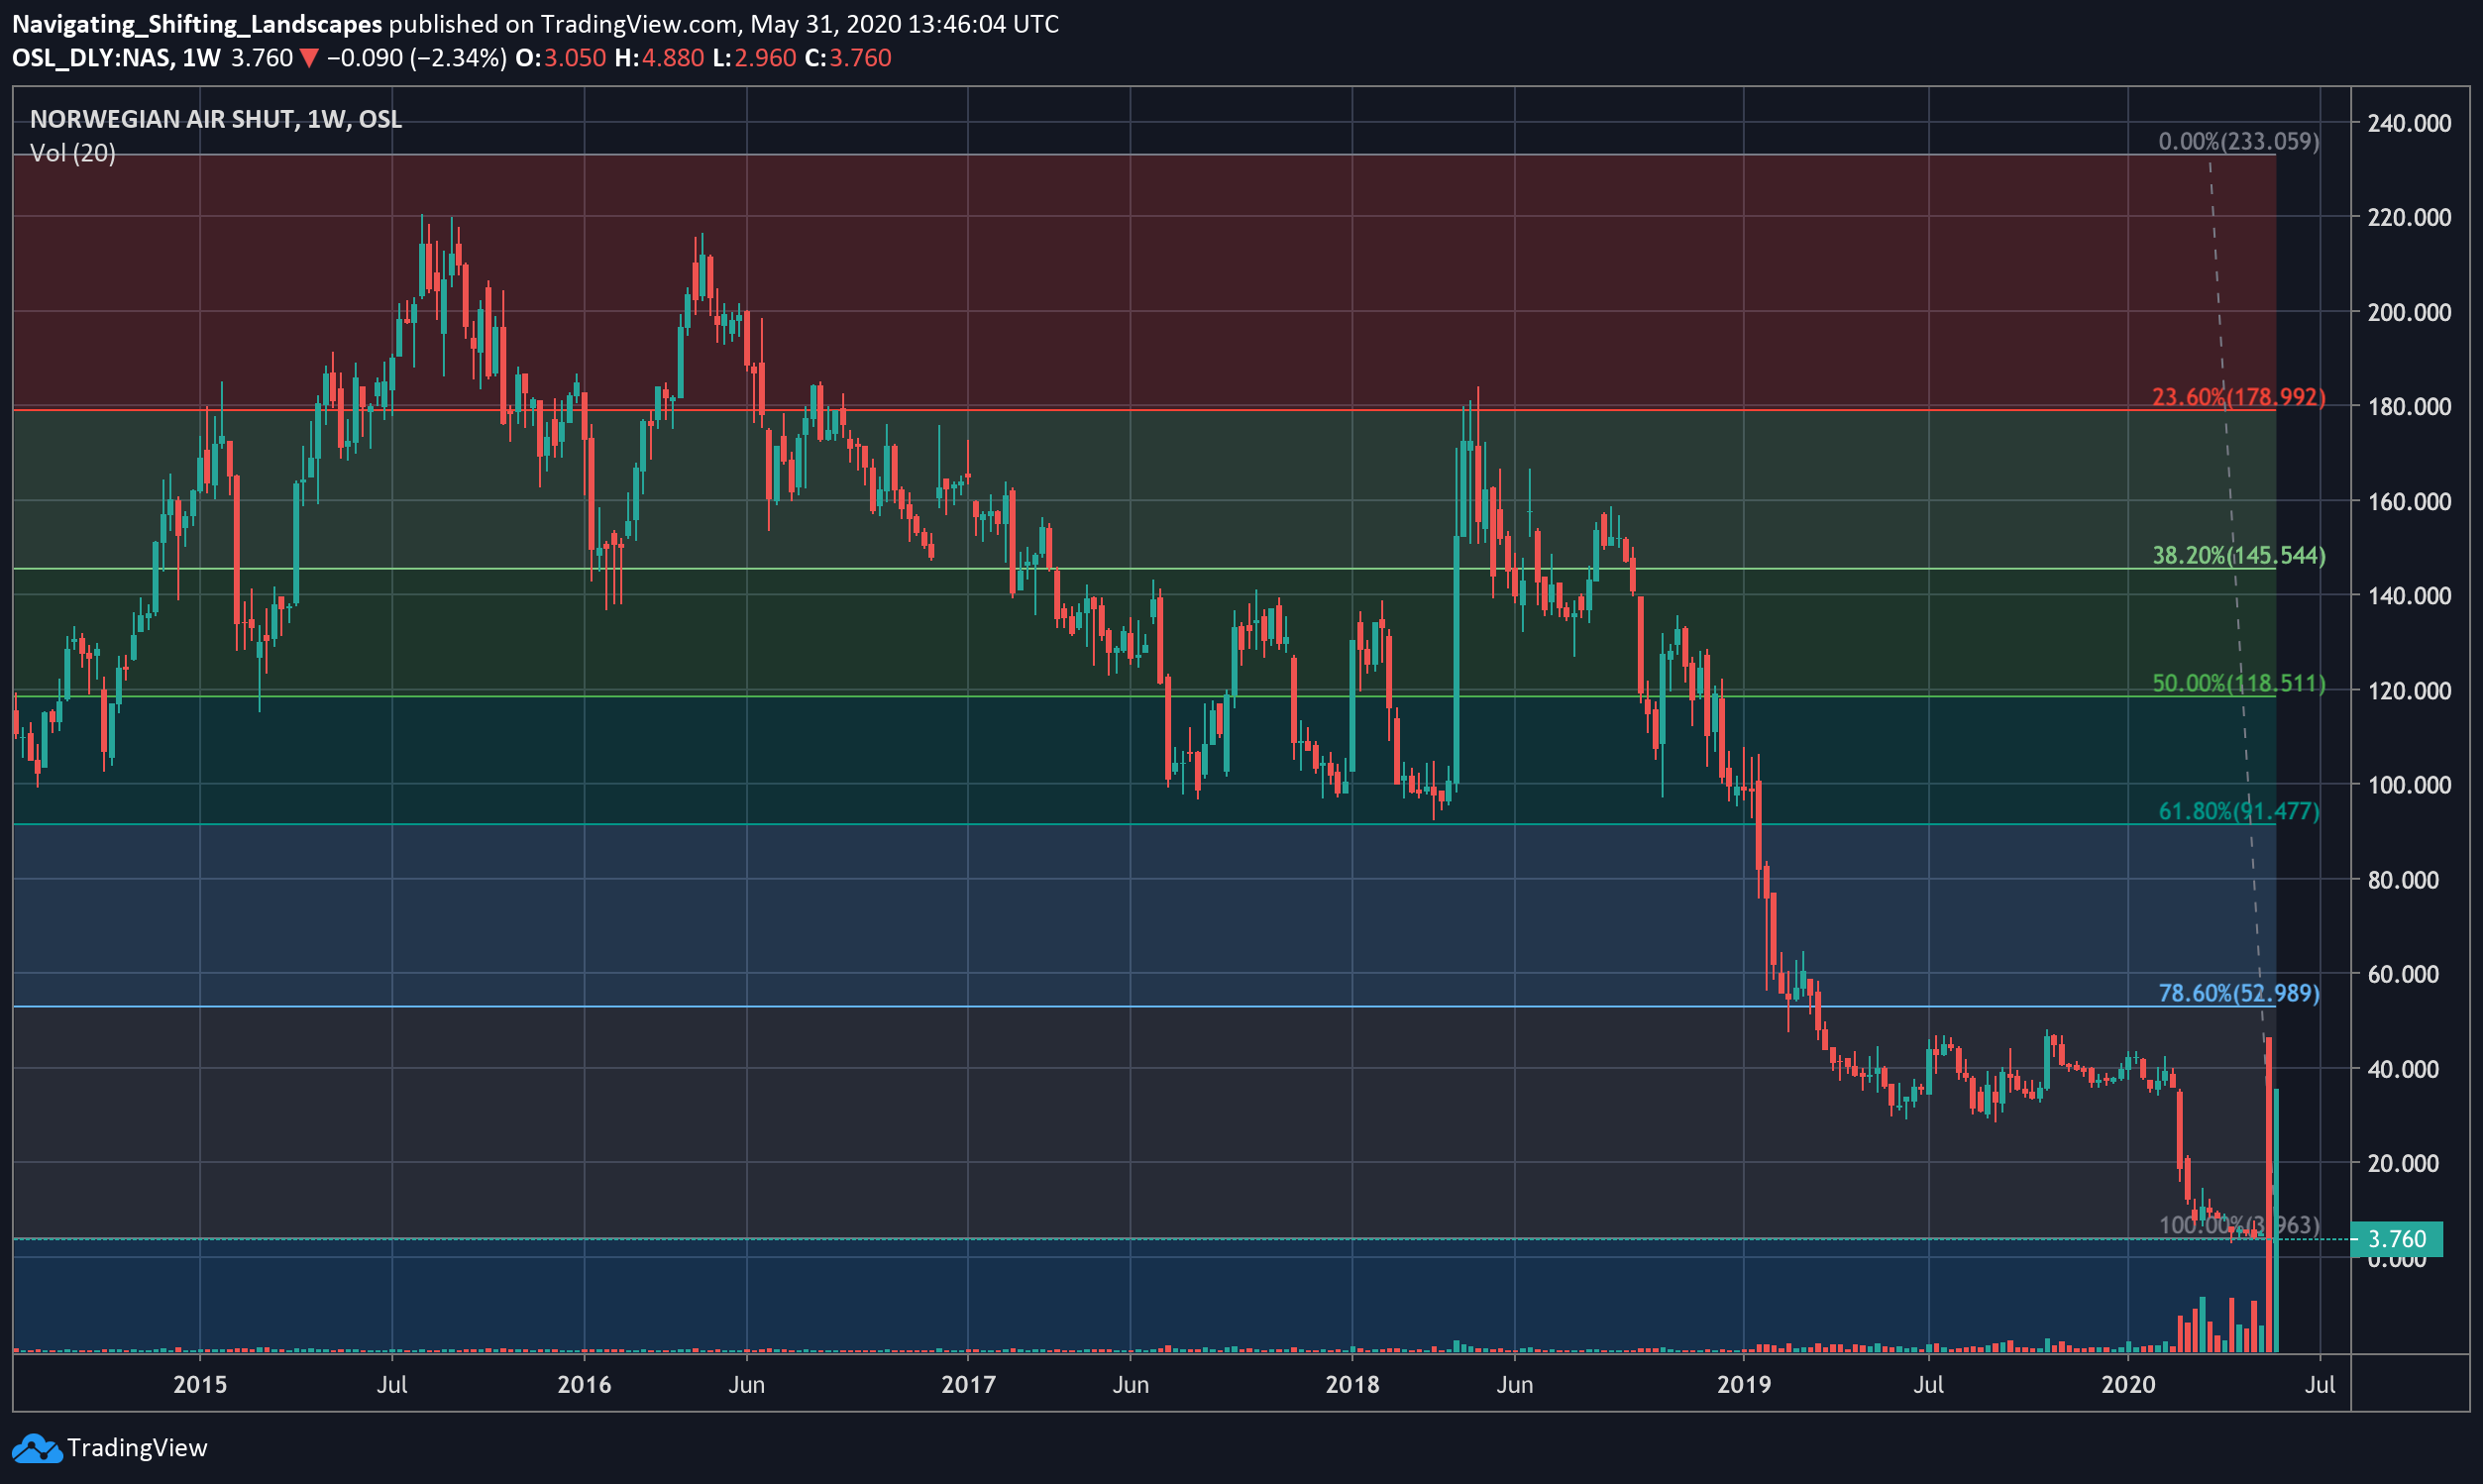Click the 0.00%(233.059) Fibonacci label
This screenshot has width=2483, height=1484.
2239,141
